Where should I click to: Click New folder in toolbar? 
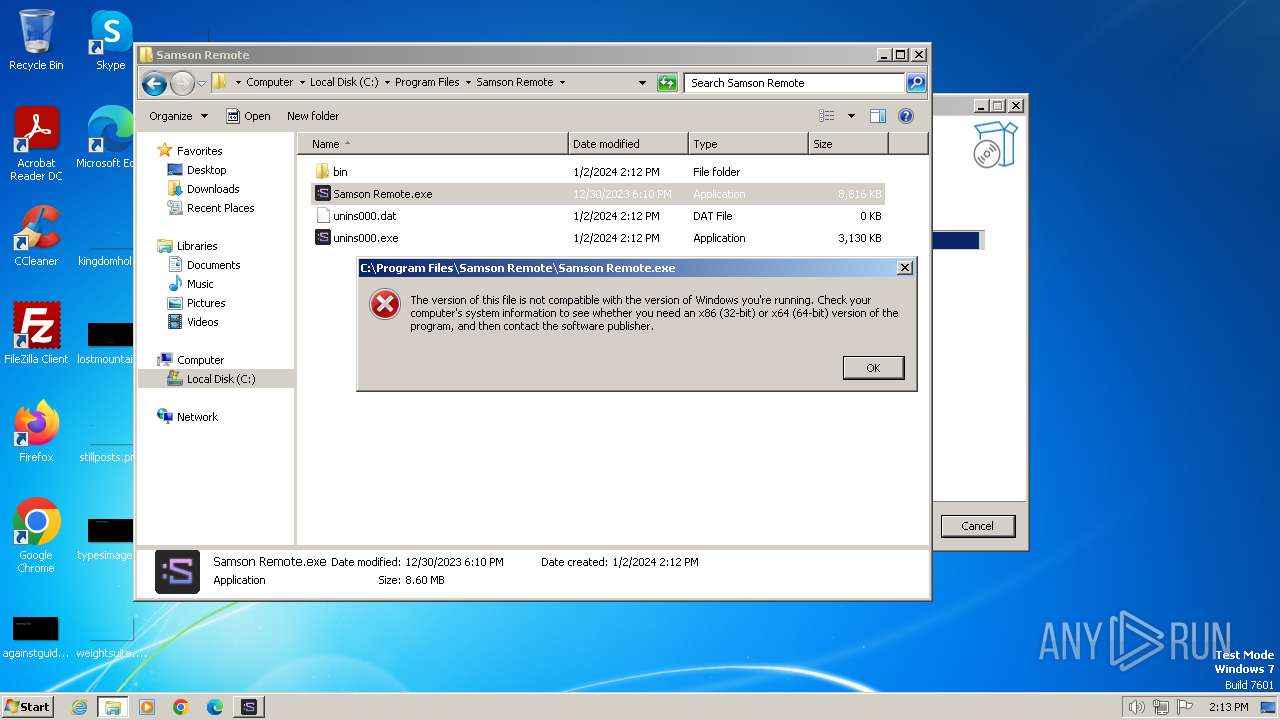313,116
